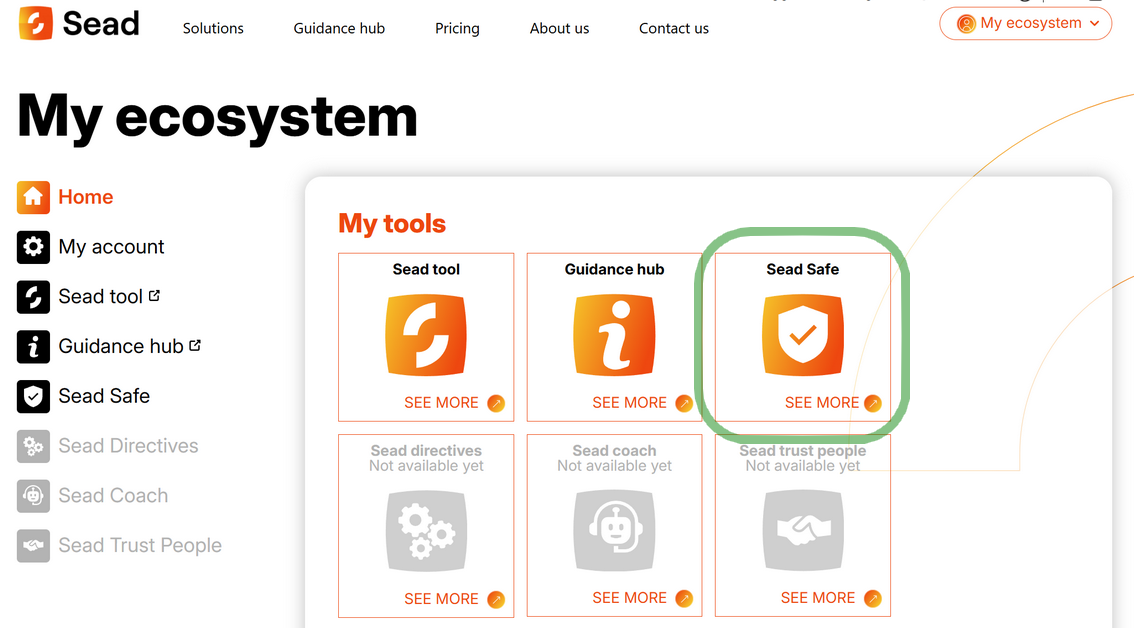The height and width of the screenshot is (628, 1134).
Task: Click arrow icon on Sead trust people card
Action: coord(873,598)
